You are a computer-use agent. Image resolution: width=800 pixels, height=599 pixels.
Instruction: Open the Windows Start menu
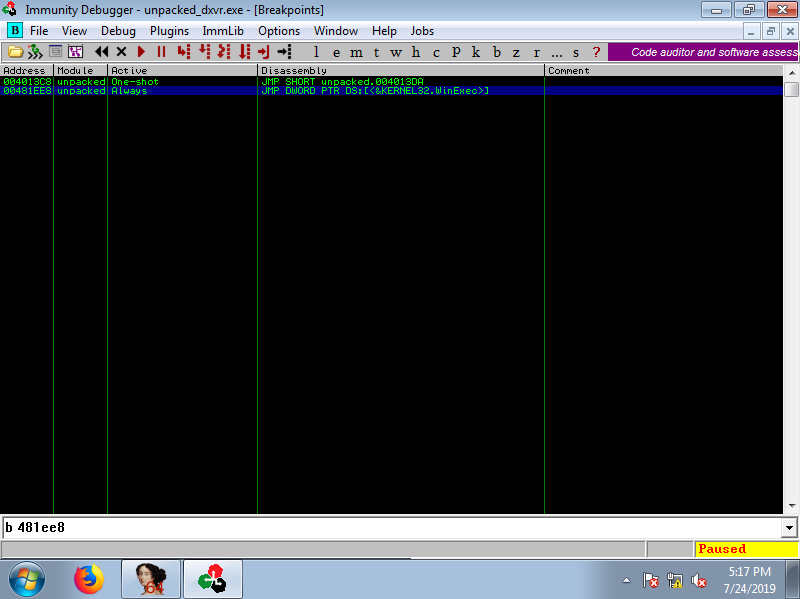tap(27, 579)
